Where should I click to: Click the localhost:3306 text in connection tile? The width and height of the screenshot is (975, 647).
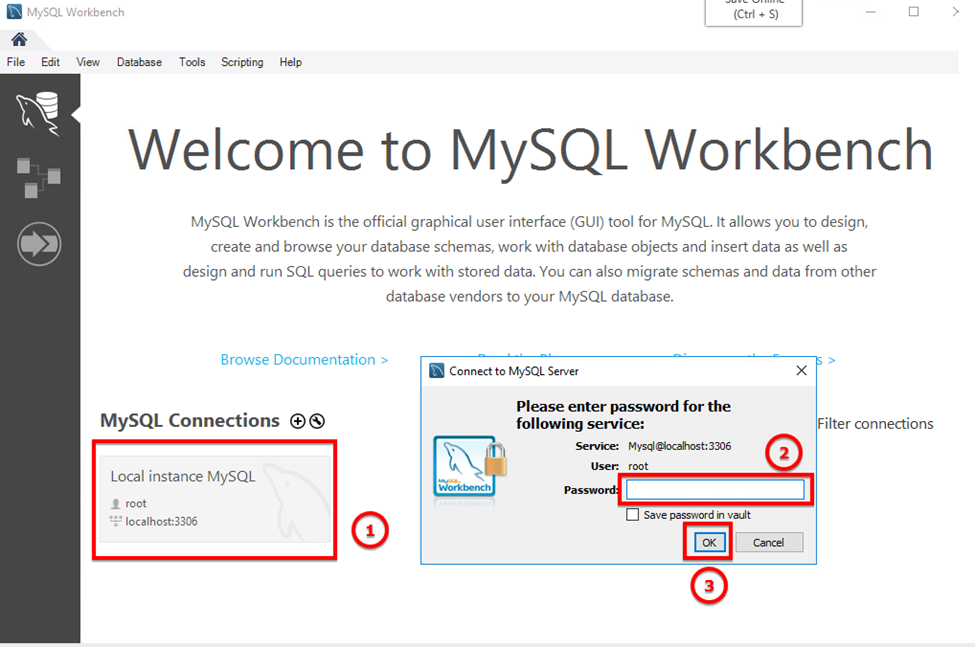tap(161, 521)
